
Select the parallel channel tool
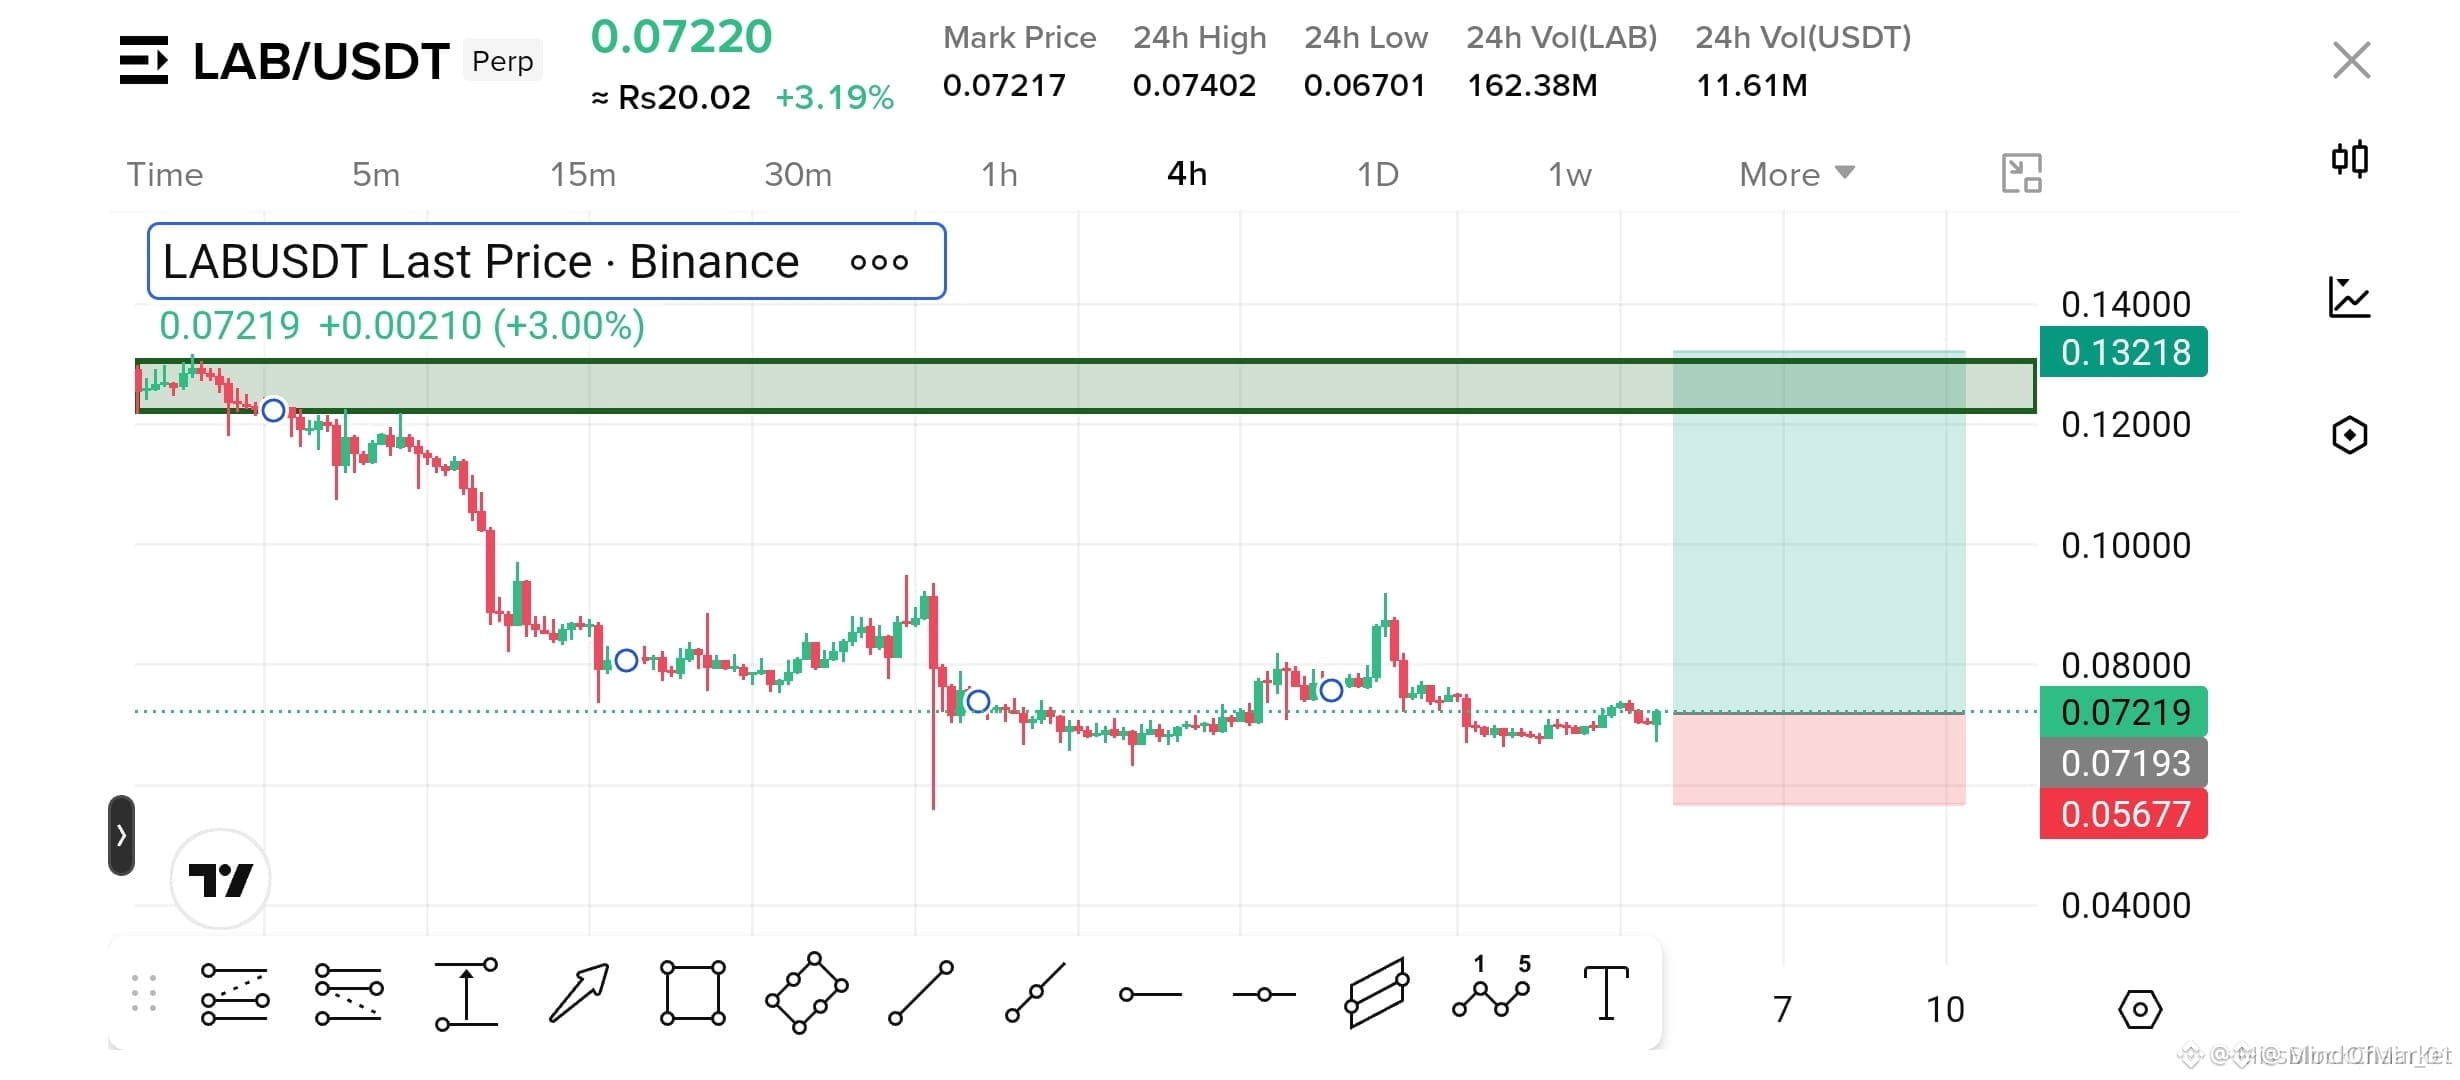click(x=1377, y=993)
